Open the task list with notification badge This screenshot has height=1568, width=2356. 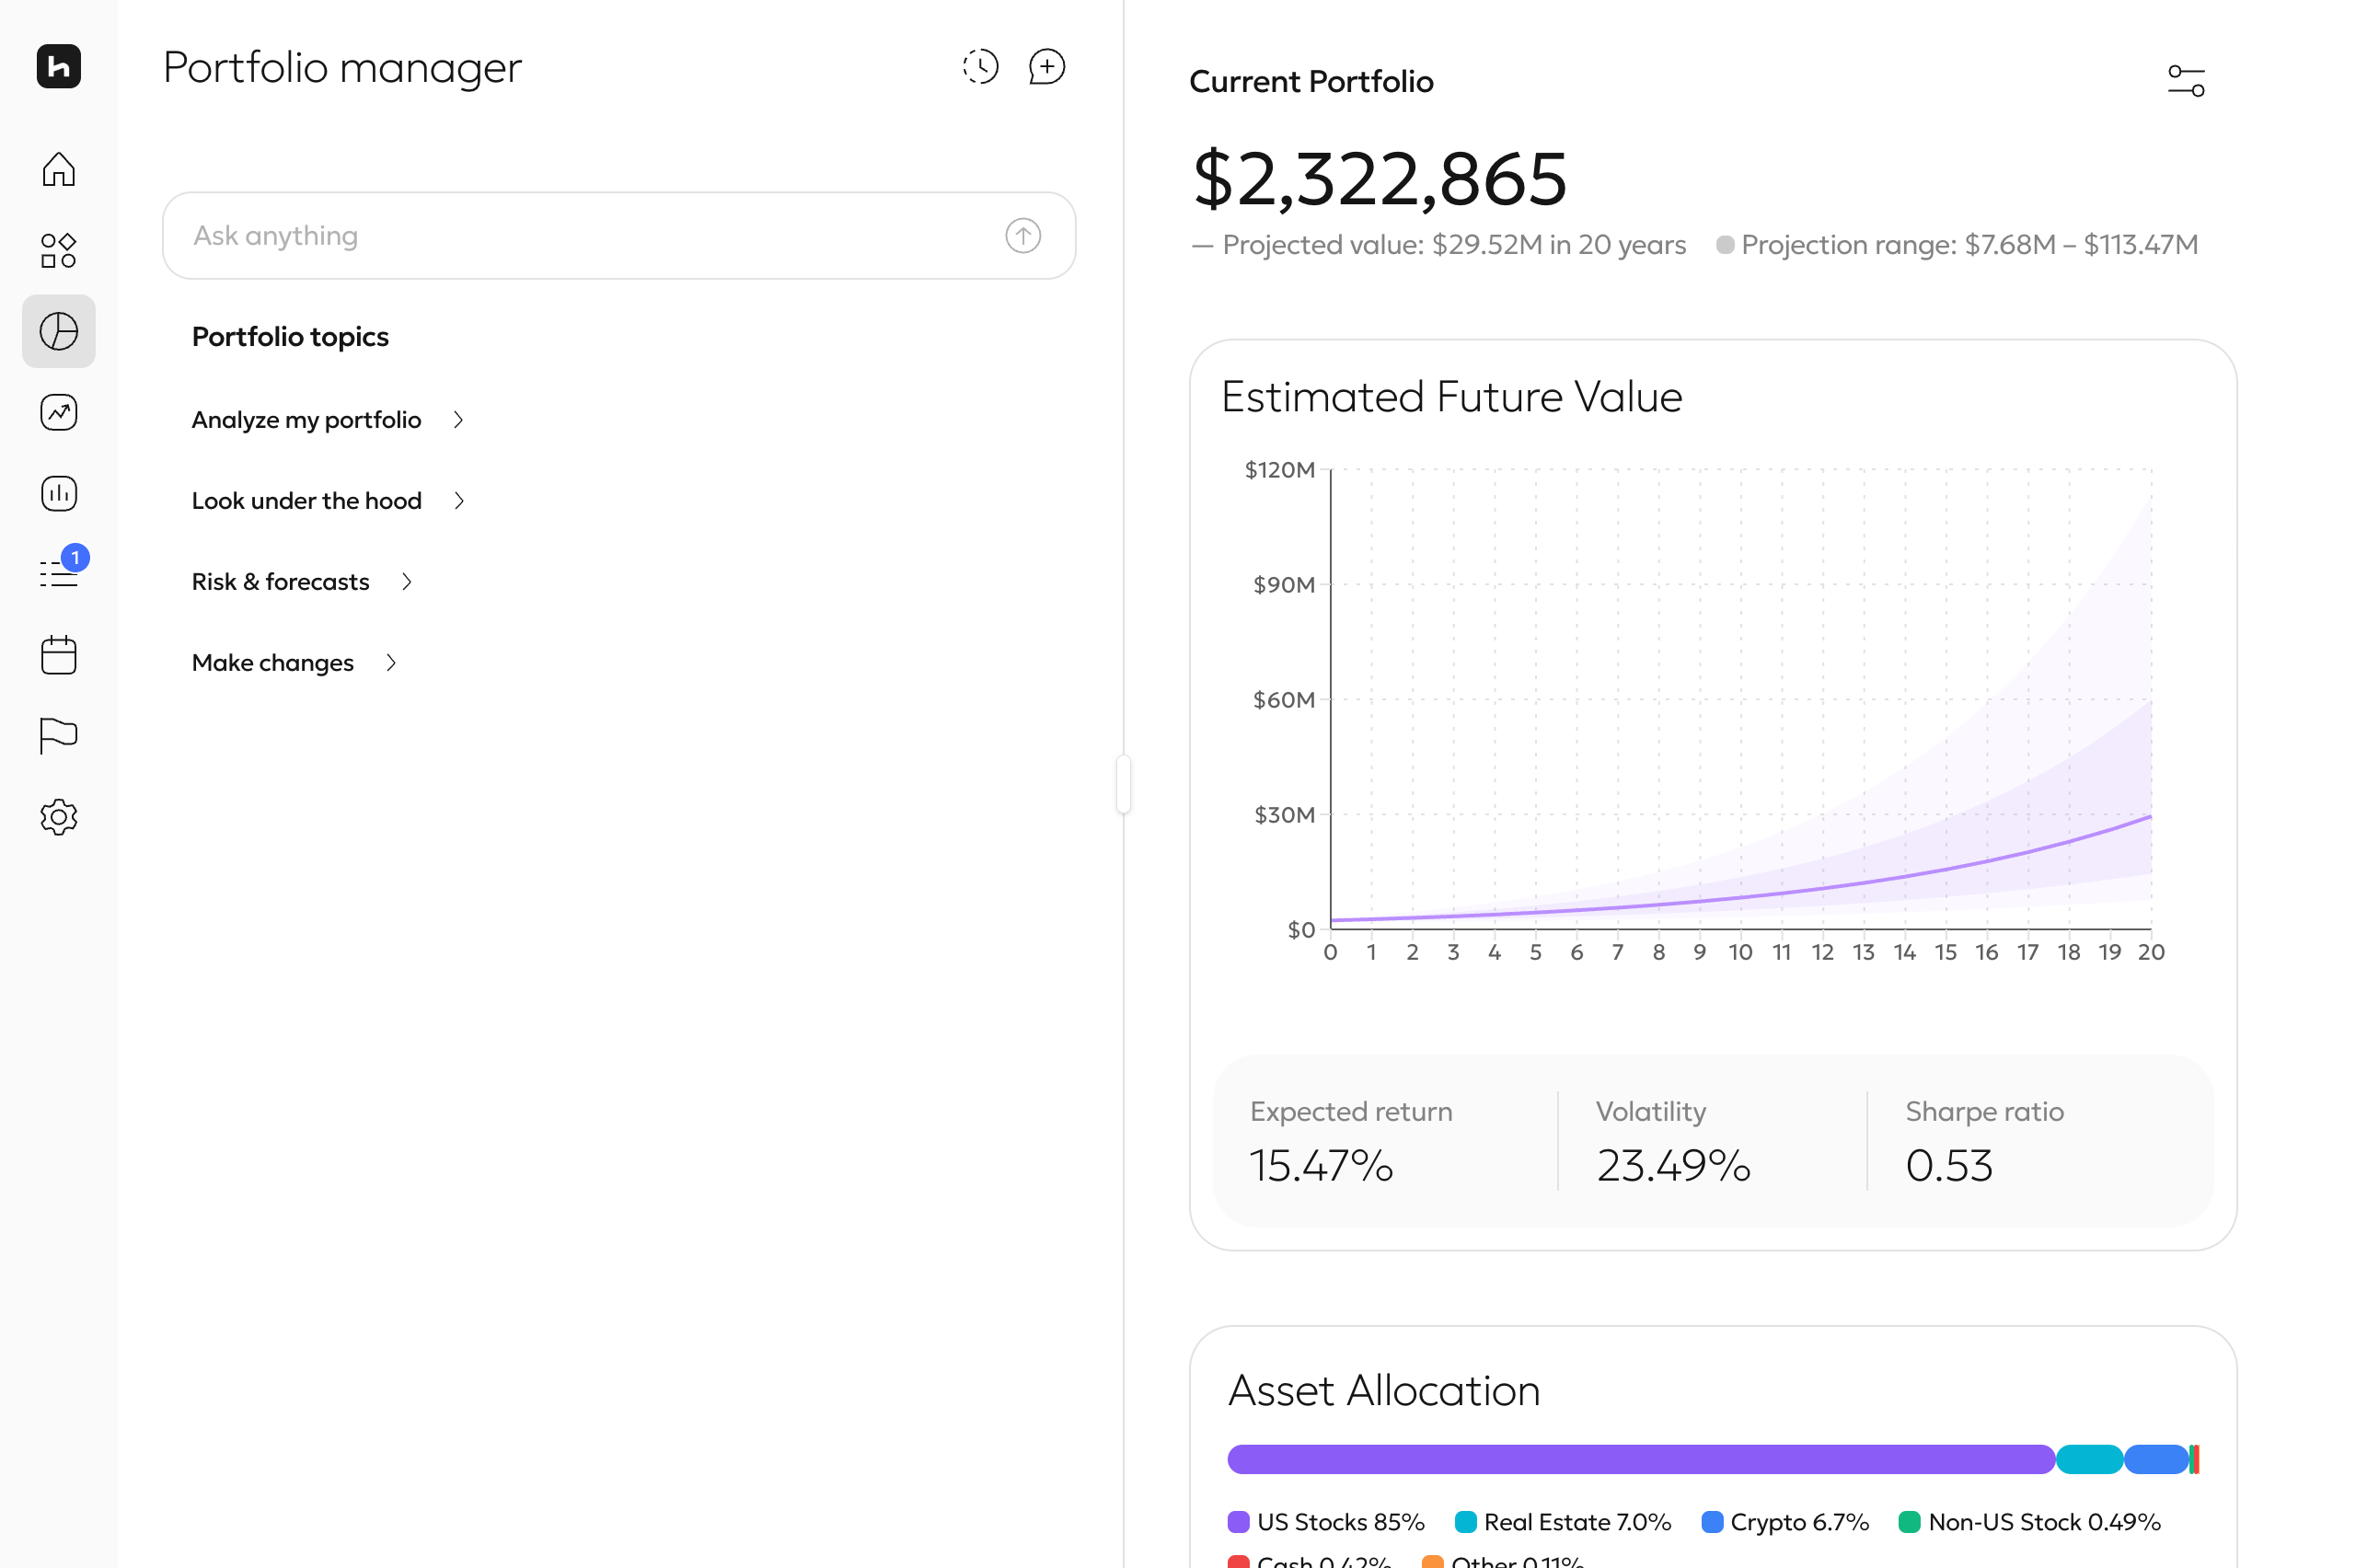click(x=58, y=573)
